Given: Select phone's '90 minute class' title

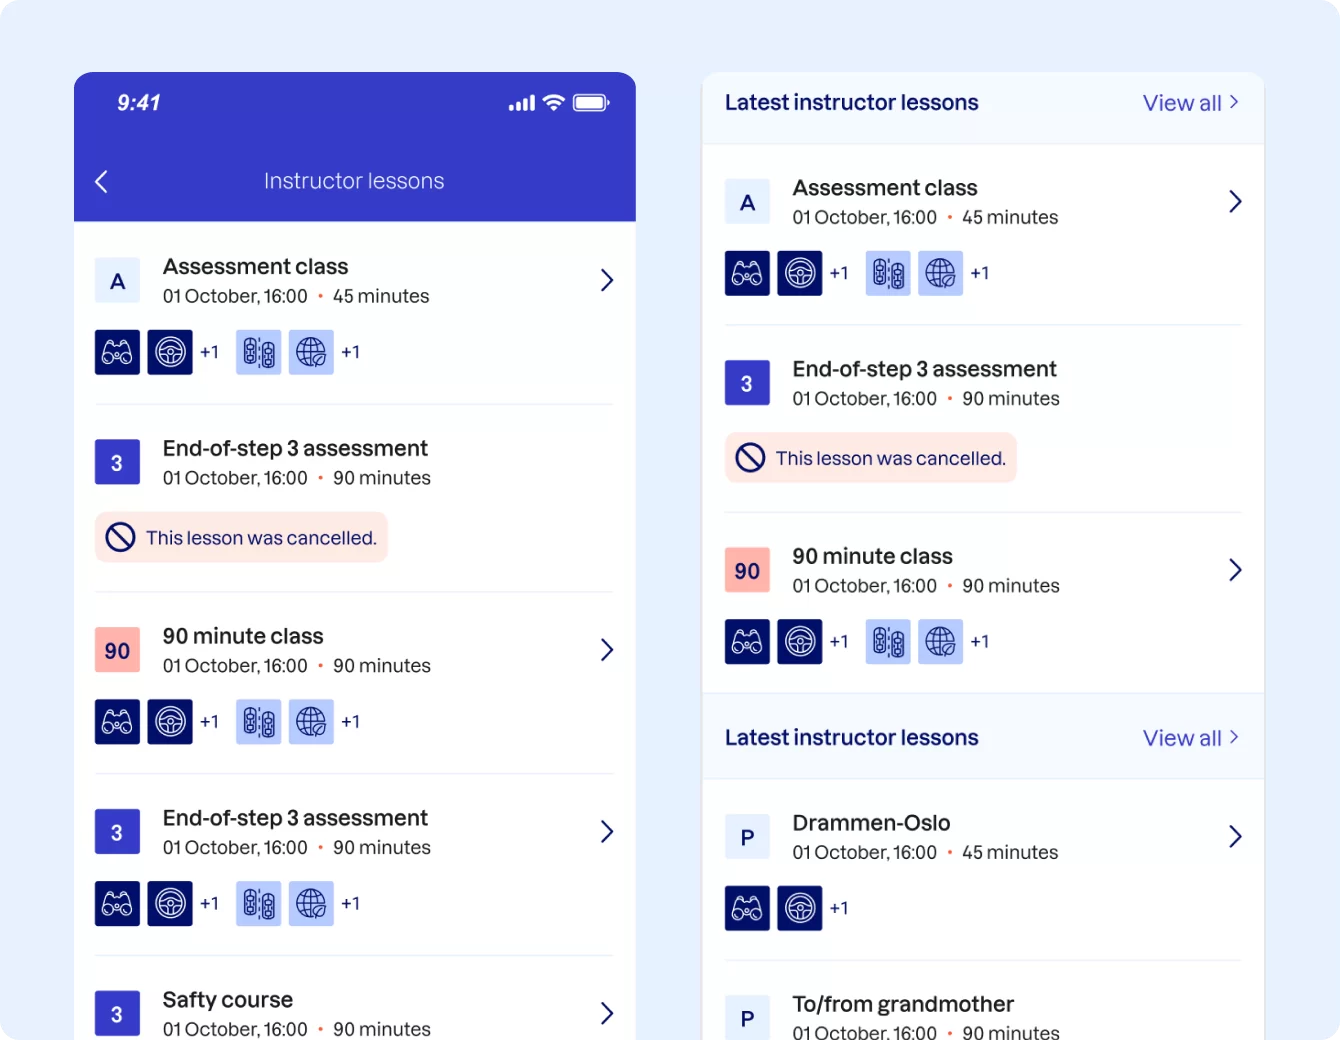Looking at the screenshot, I should point(243,636).
